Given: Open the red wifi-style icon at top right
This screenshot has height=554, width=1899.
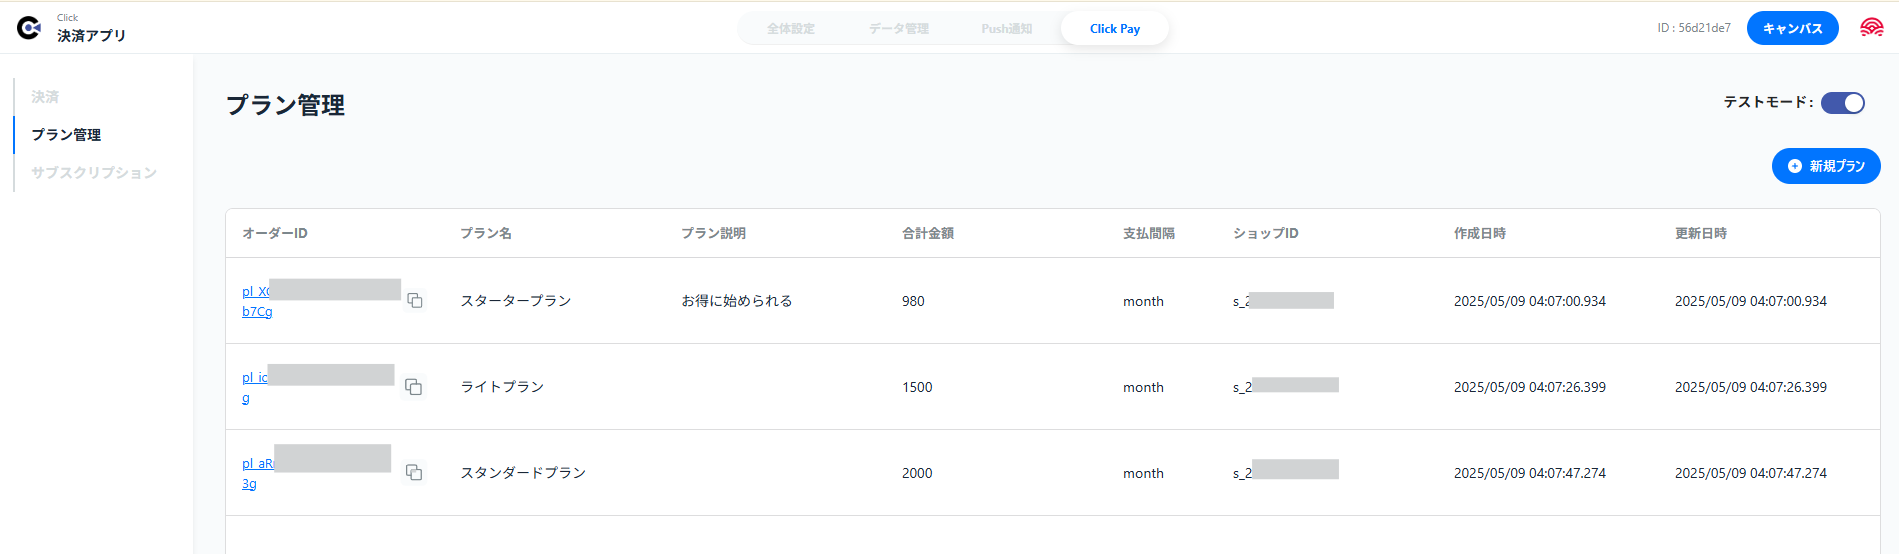Looking at the screenshot, I should coord(1871,28).
